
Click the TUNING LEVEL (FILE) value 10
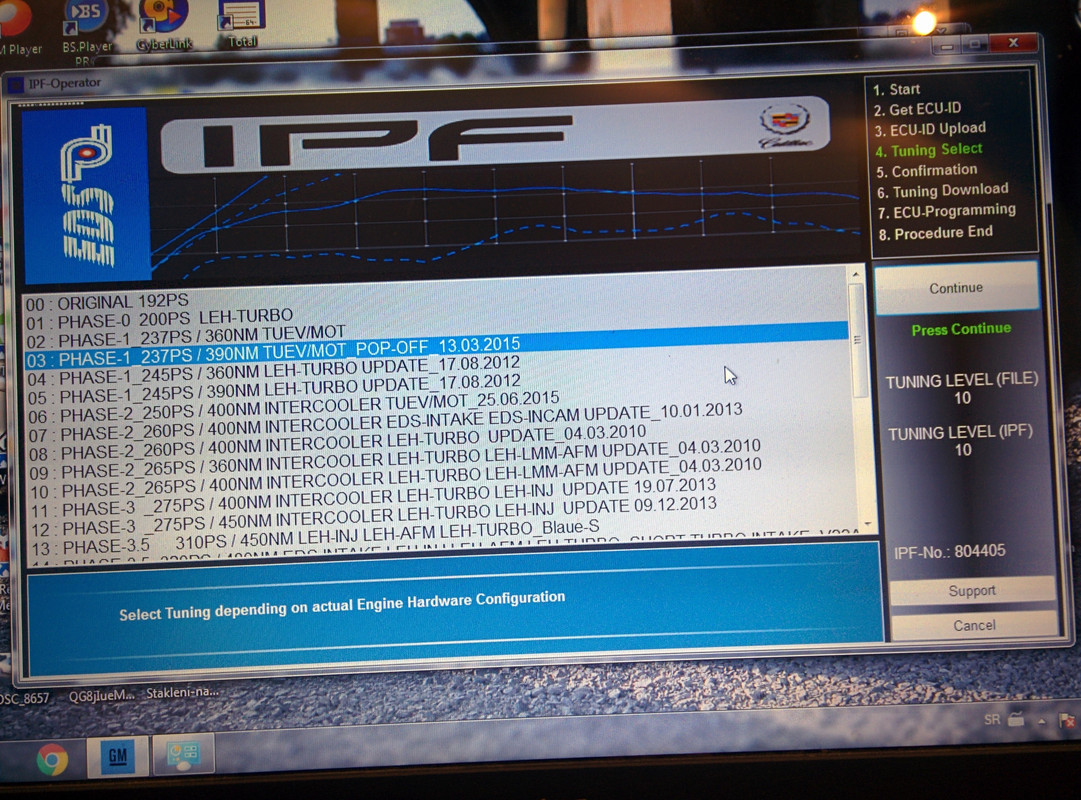coord(962,398)
